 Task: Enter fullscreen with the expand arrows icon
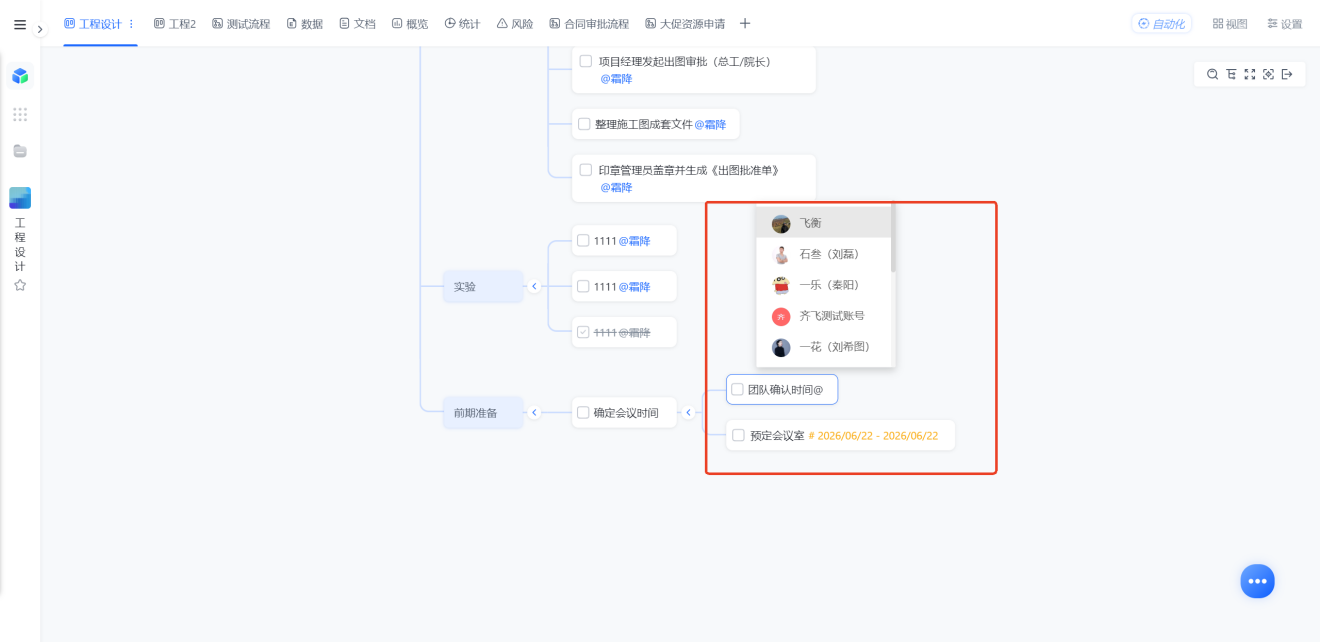tap(1249, 75)
